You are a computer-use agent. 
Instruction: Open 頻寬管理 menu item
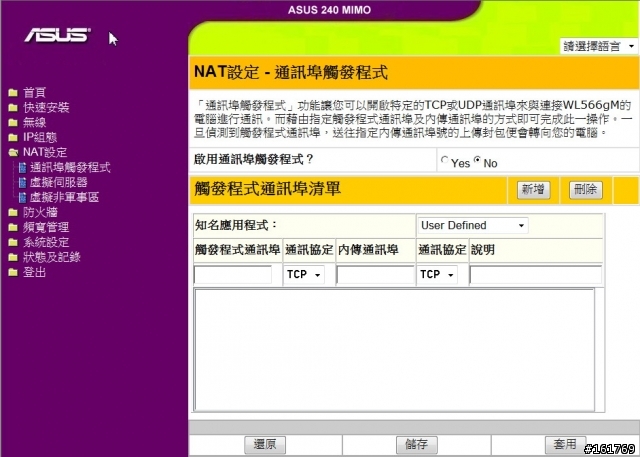pyautogui.click(x=46, y=227)
